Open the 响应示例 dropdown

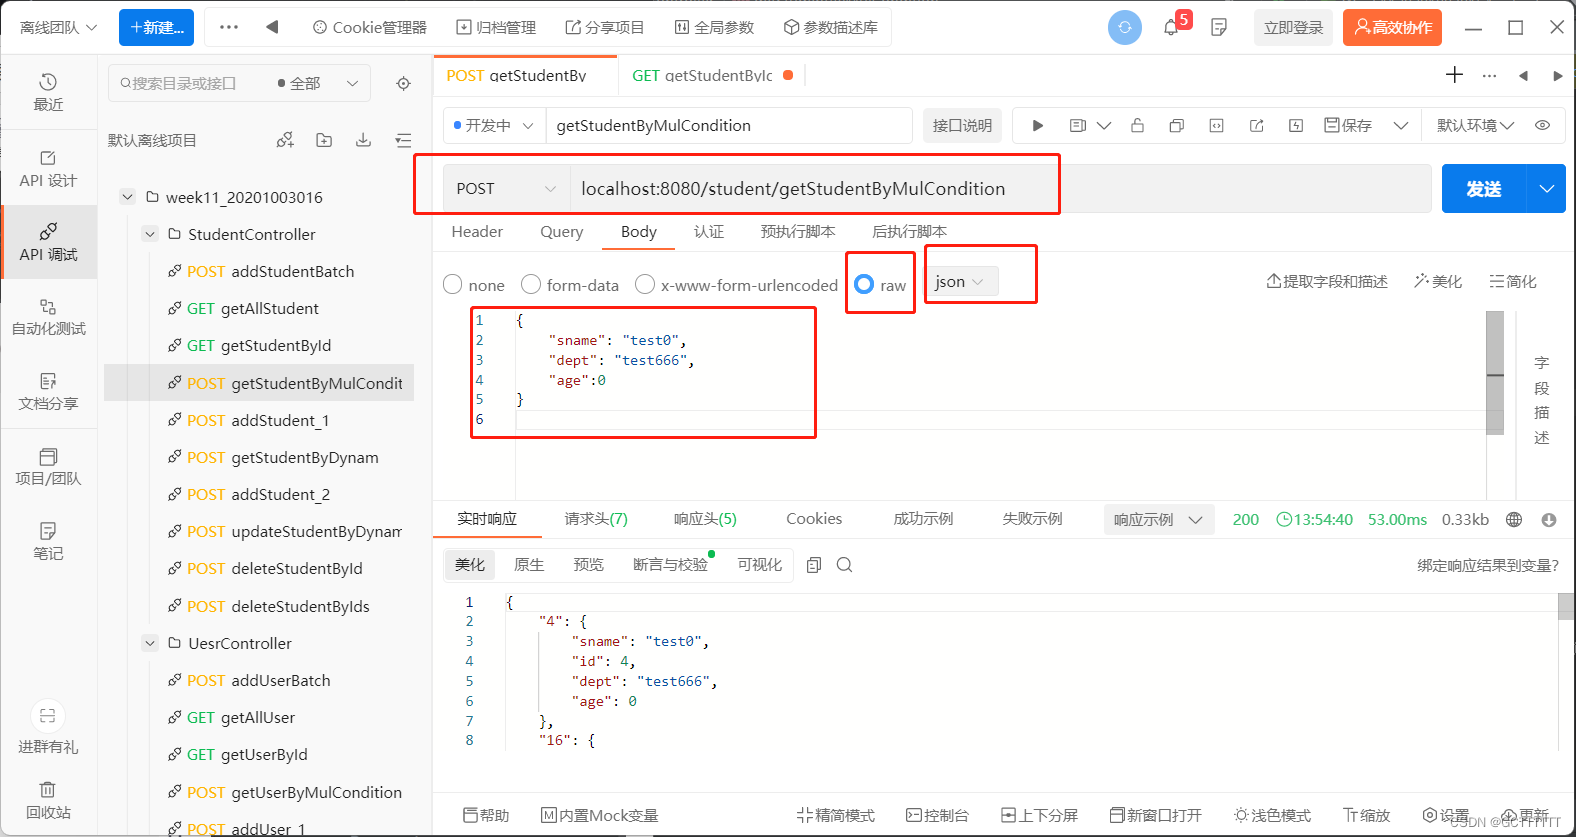click(x=1159, y=520)
